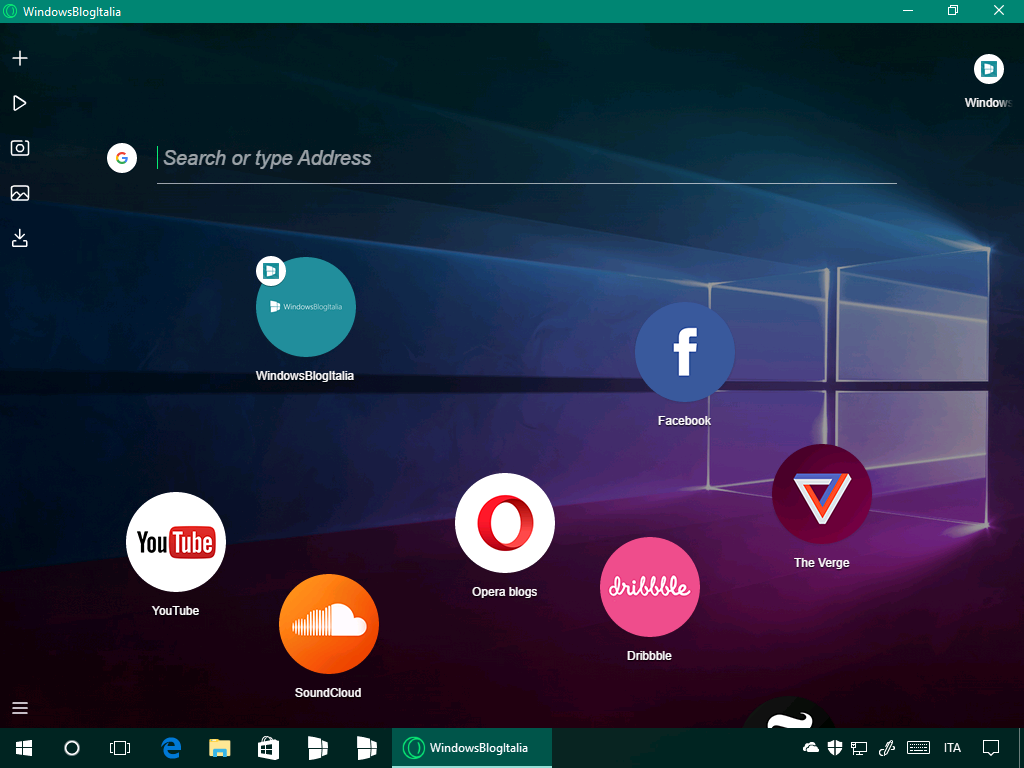Open the image gallery icon in sidebar
Image resolution: width=1024 pixels, height=768 pixels.
point(20,193)
